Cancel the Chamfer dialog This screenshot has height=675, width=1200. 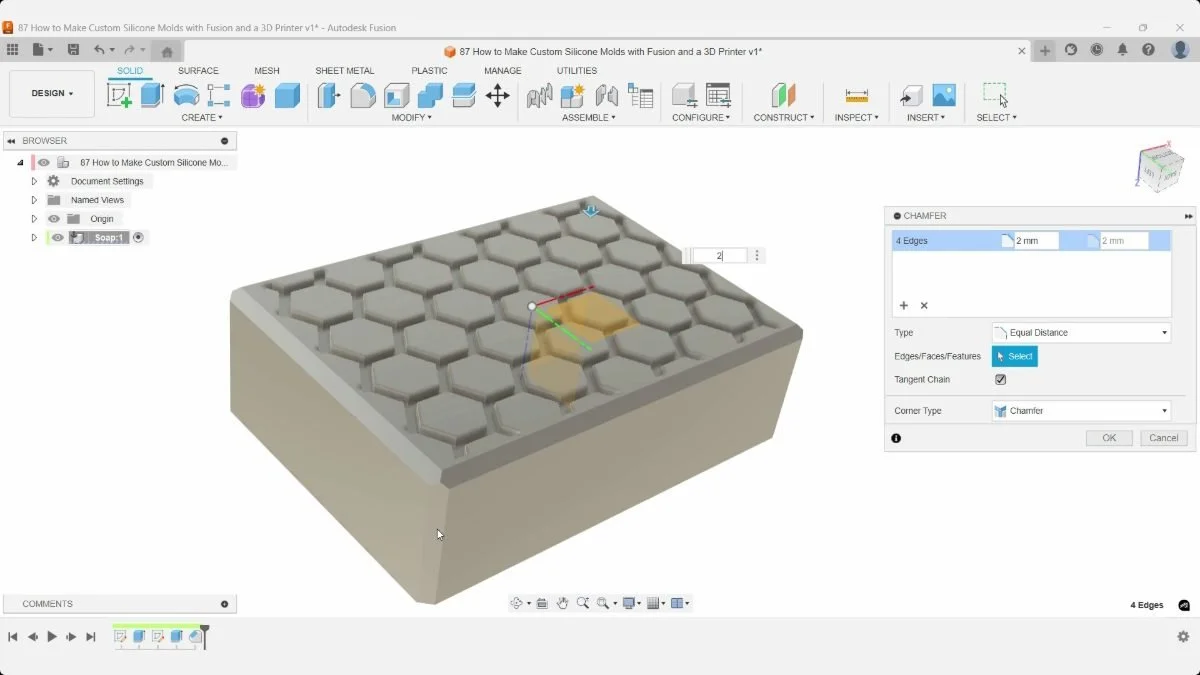pyautogui.click(x=1164, y=438)
